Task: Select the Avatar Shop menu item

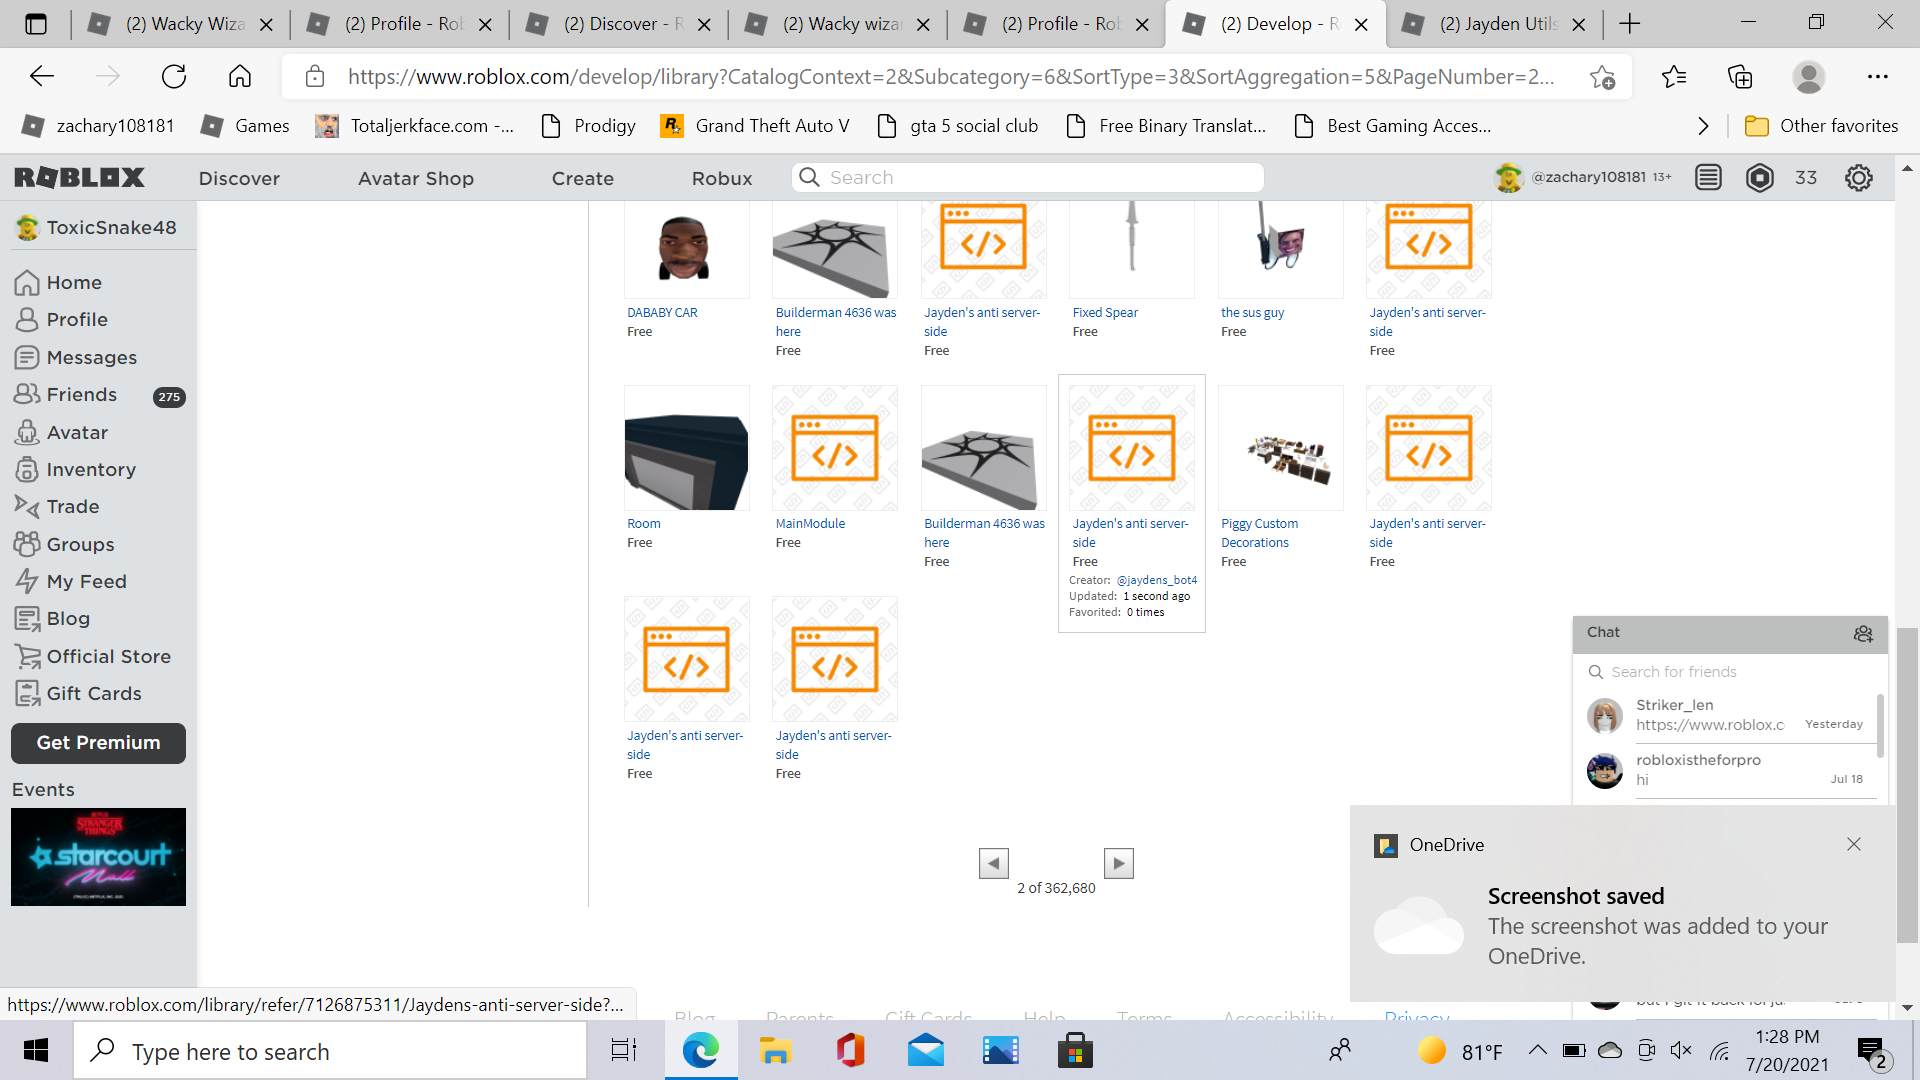Action: [415, 178]
